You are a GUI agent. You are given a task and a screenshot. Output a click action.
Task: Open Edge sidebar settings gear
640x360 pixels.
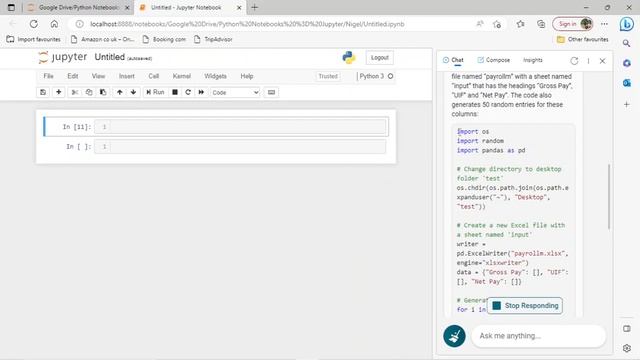click(x=627, y=348)
